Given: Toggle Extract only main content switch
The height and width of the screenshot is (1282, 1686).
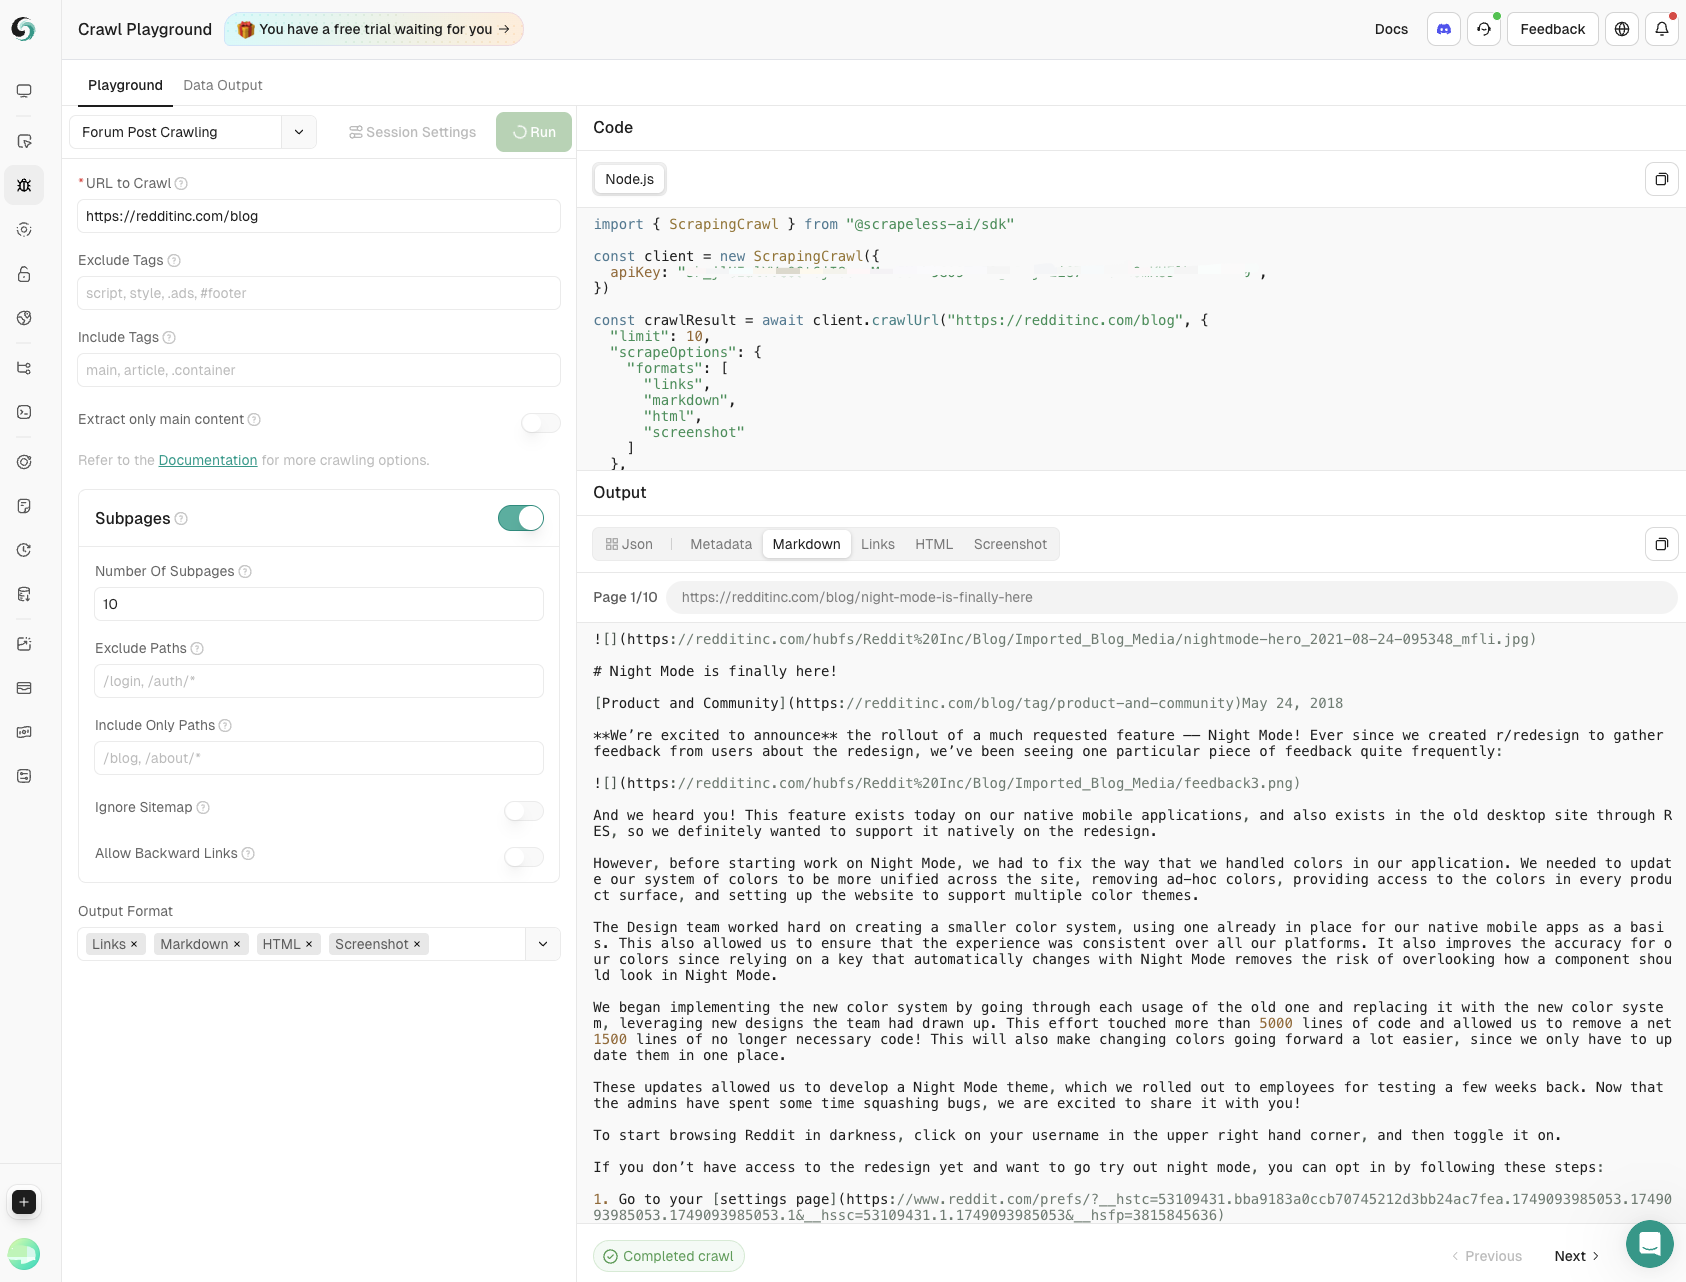Looking at the screenshot, I should 541,423.
